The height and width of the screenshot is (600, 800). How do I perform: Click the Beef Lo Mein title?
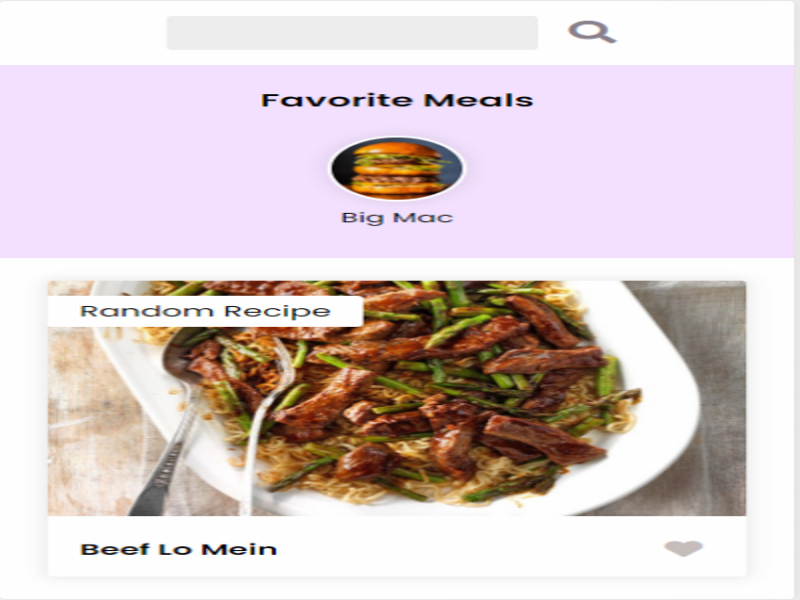click(x=179, y=549)
